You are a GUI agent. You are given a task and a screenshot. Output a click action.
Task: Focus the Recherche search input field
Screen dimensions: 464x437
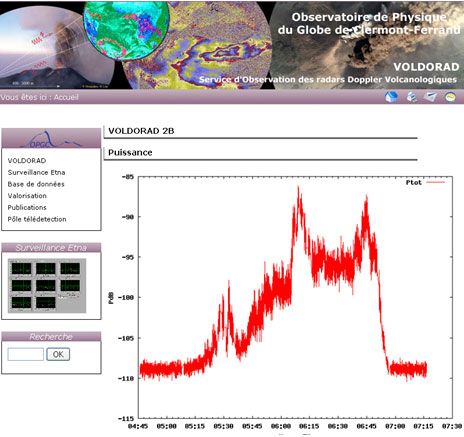point(26,354)
